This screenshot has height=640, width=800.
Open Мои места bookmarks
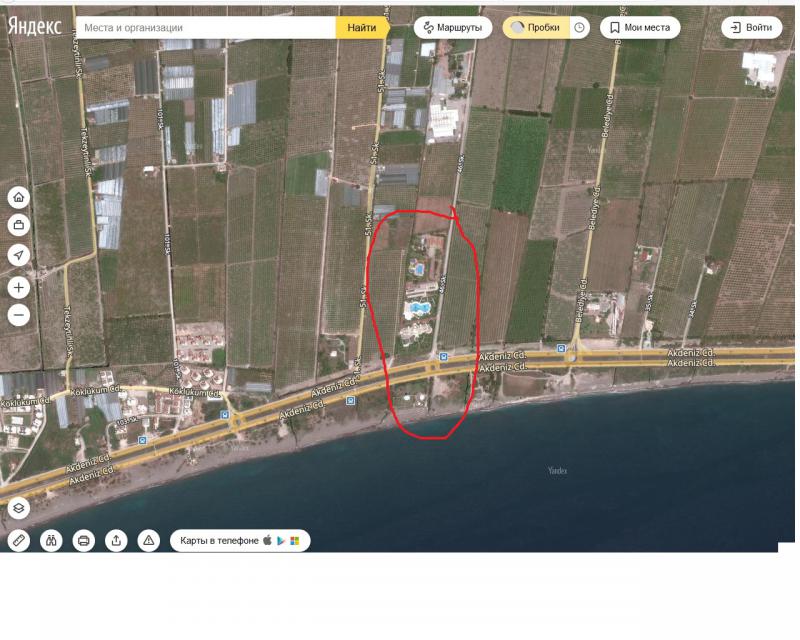640,28
